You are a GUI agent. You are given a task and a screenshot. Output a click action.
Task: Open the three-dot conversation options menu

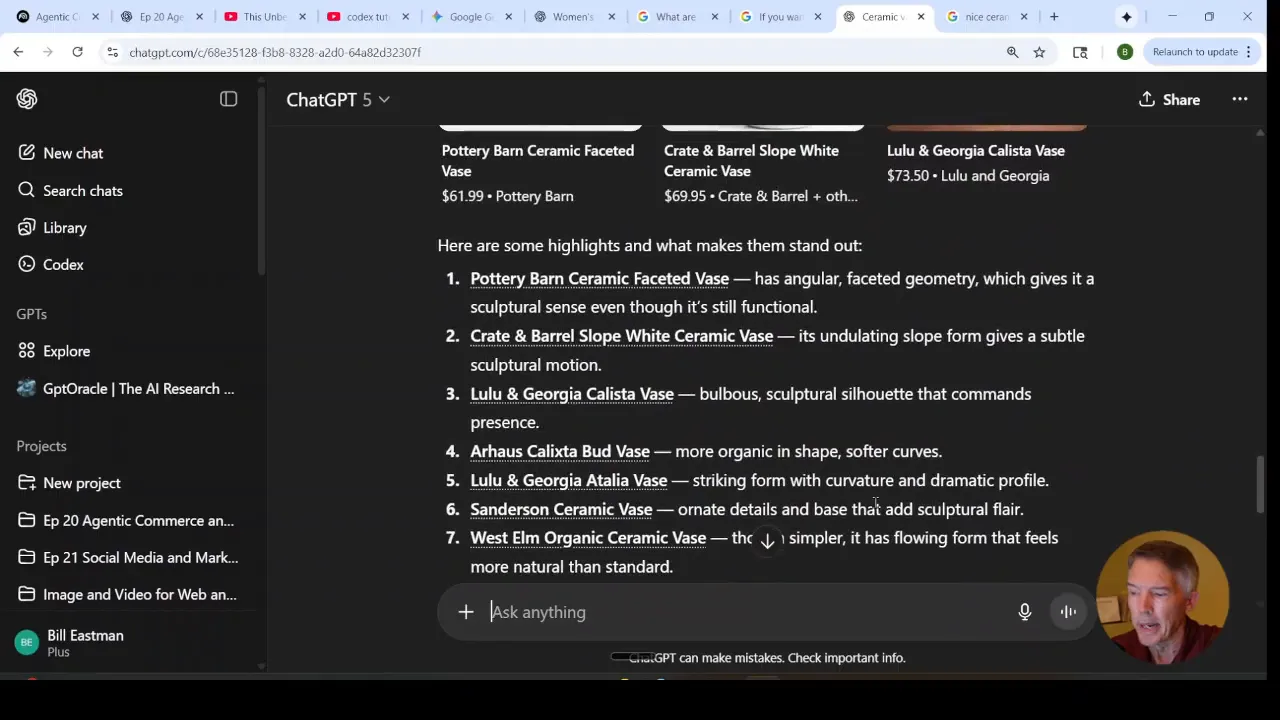[1239, 99]
